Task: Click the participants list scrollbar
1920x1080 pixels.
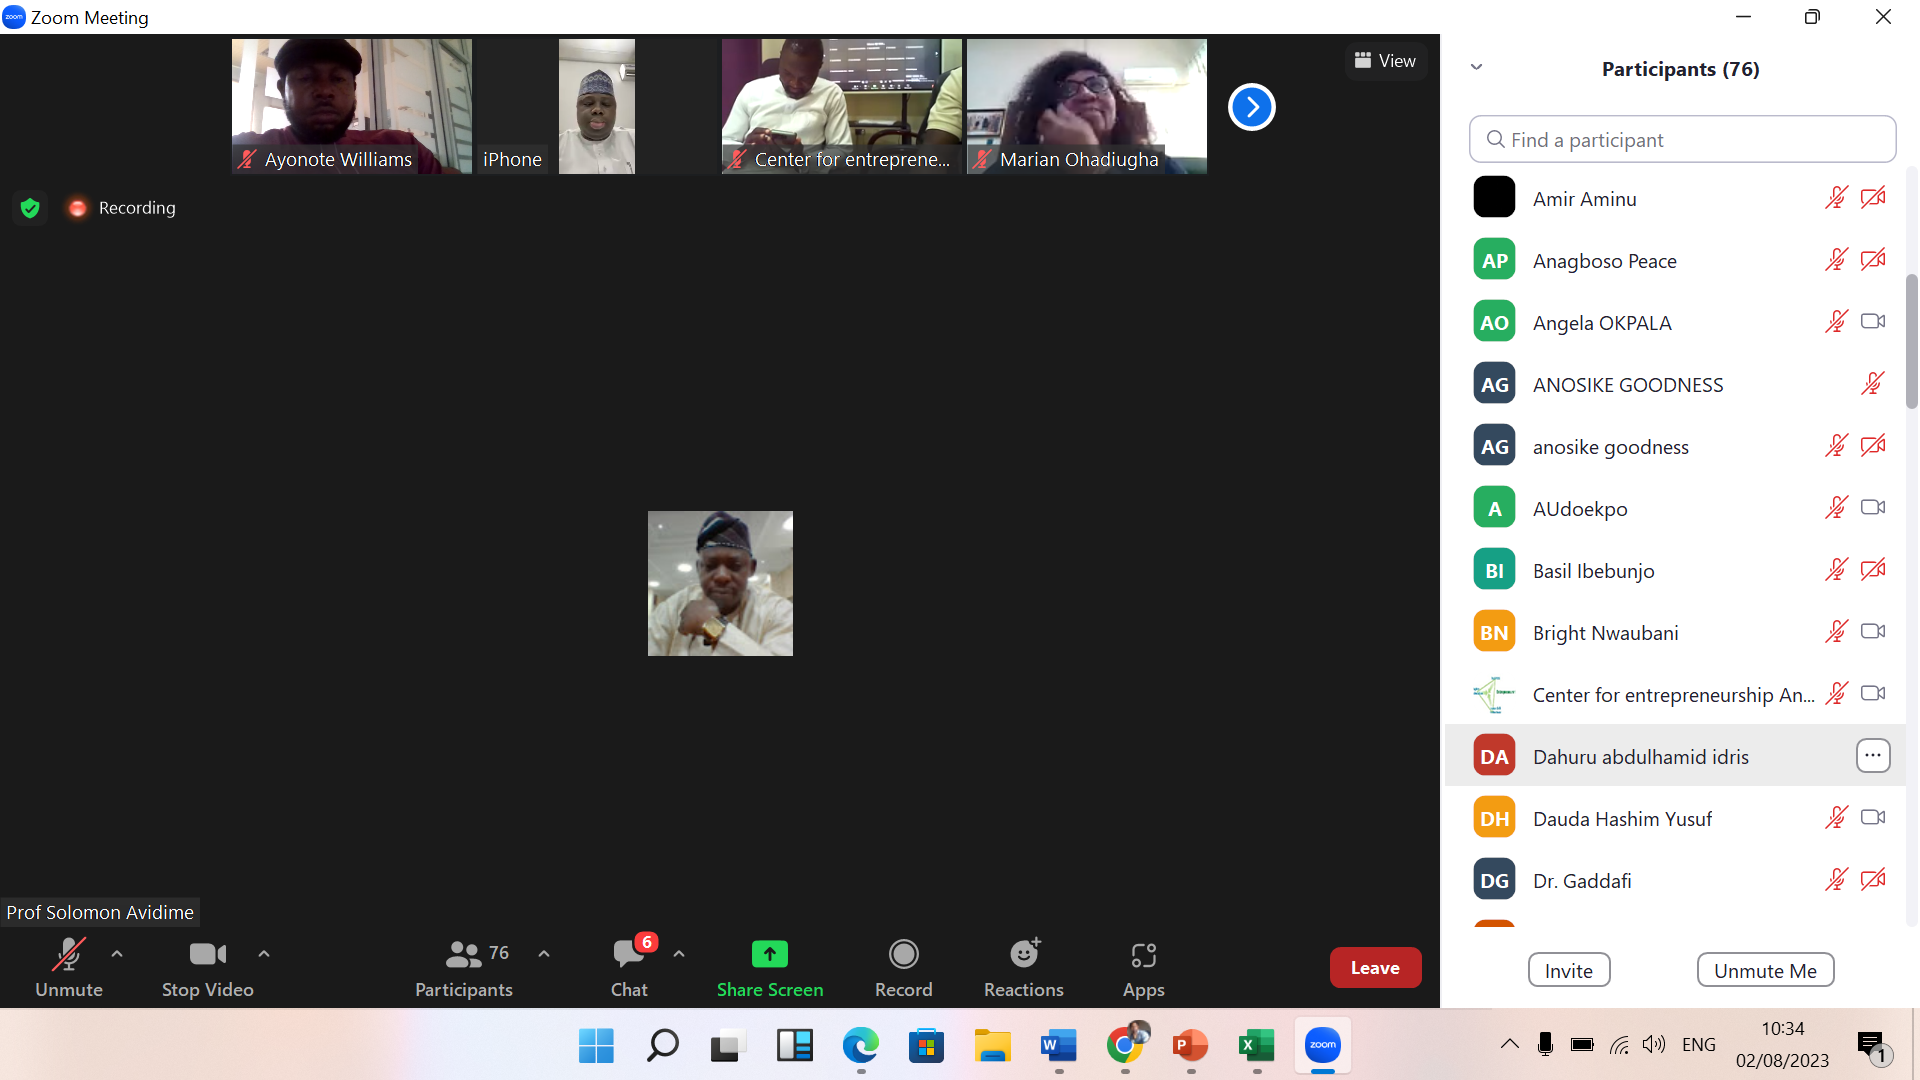Action: (x=1912, y=341)
